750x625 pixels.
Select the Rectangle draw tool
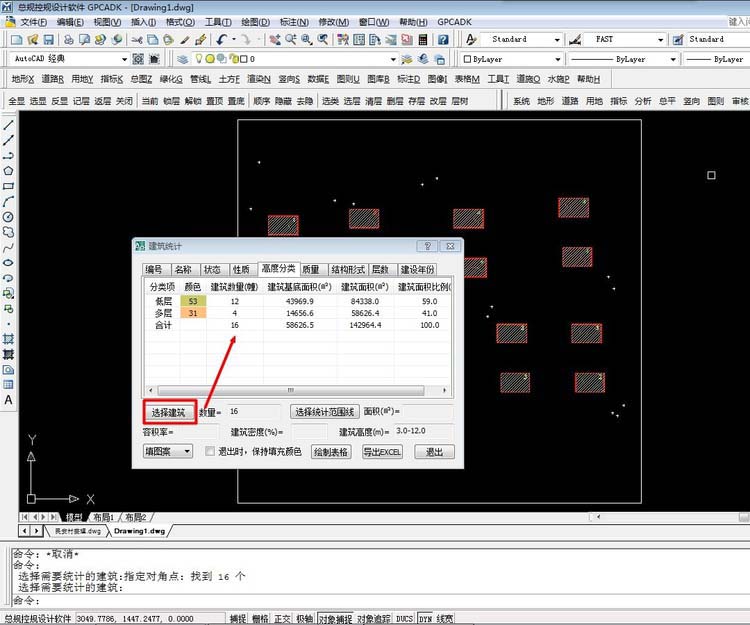click(x=8, y=186)
